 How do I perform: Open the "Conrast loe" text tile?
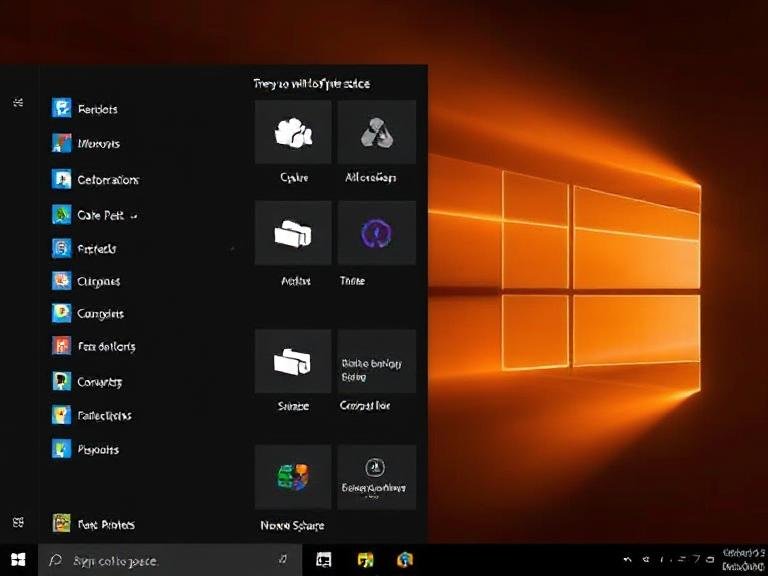(x=377, y=361)
